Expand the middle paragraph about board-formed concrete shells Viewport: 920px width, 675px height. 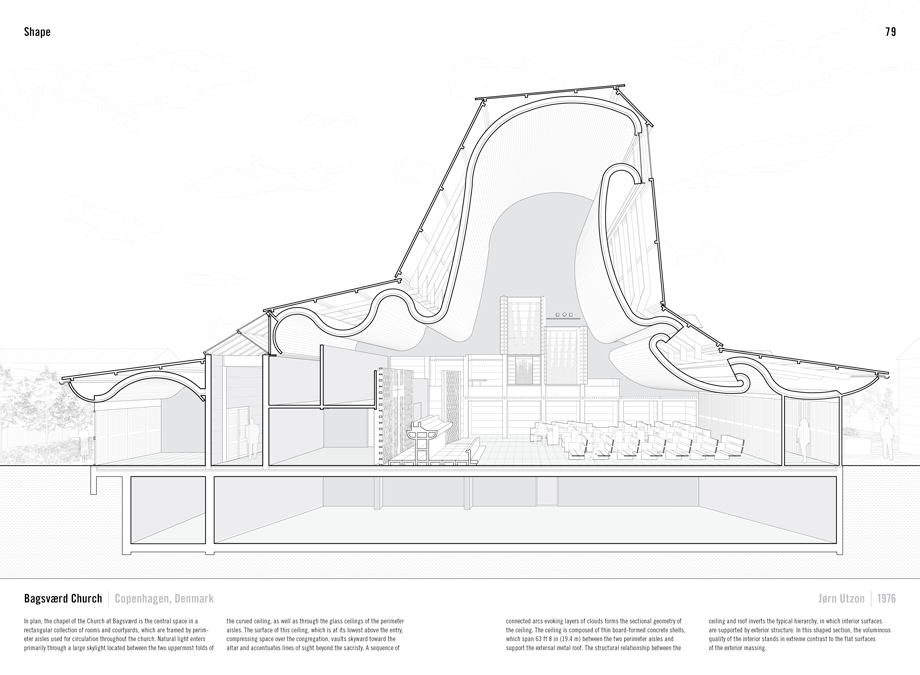point(595,640)
